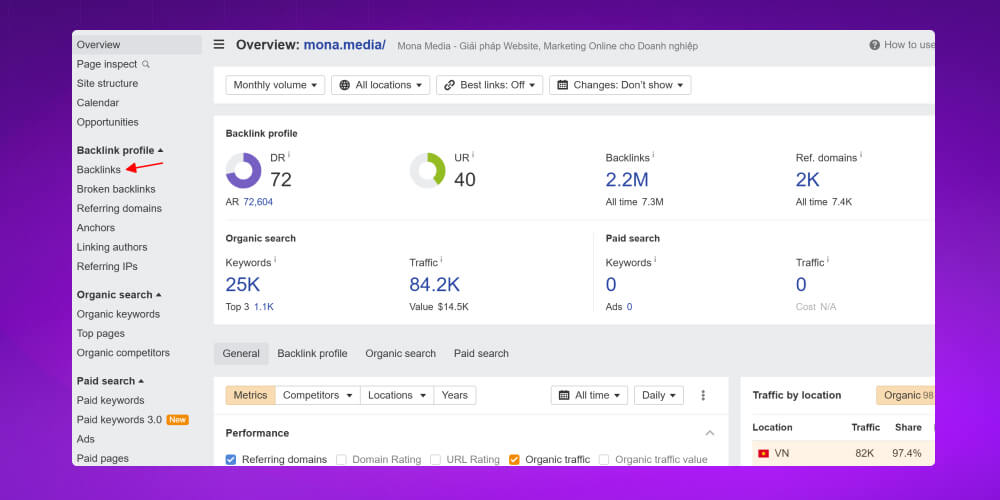Click the 2.2M backlinks value

(627, 180)
